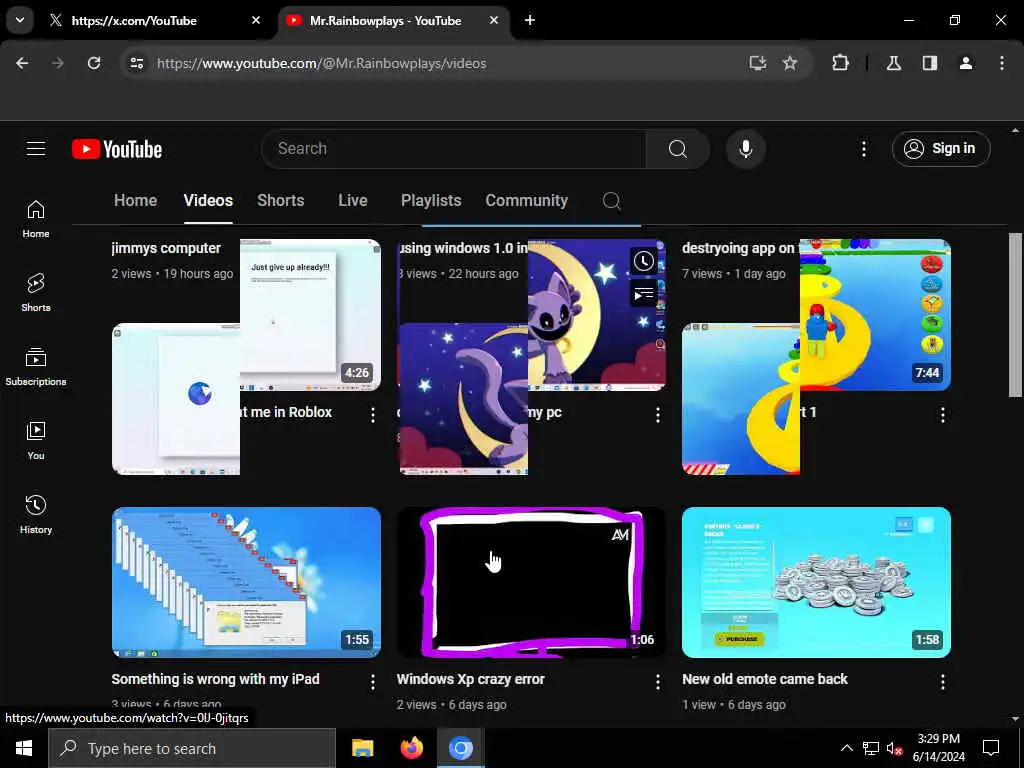Bookmark this page with the star
This screenshot has width=1024, height=768.
point(790,63)
